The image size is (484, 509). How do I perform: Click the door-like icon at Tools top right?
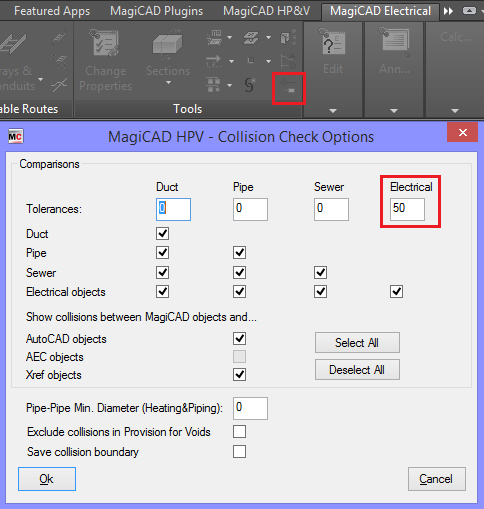288,37
